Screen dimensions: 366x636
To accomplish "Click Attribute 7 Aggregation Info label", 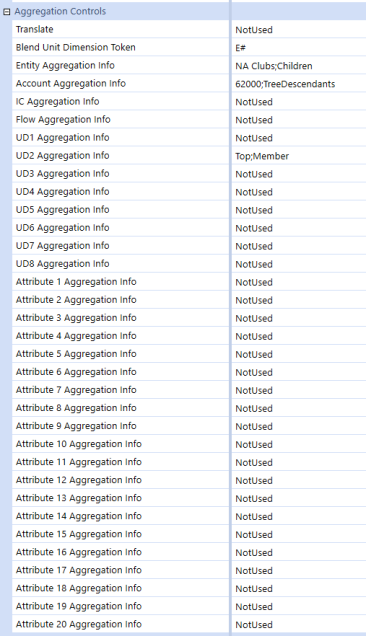I will (x=76, y=390).
